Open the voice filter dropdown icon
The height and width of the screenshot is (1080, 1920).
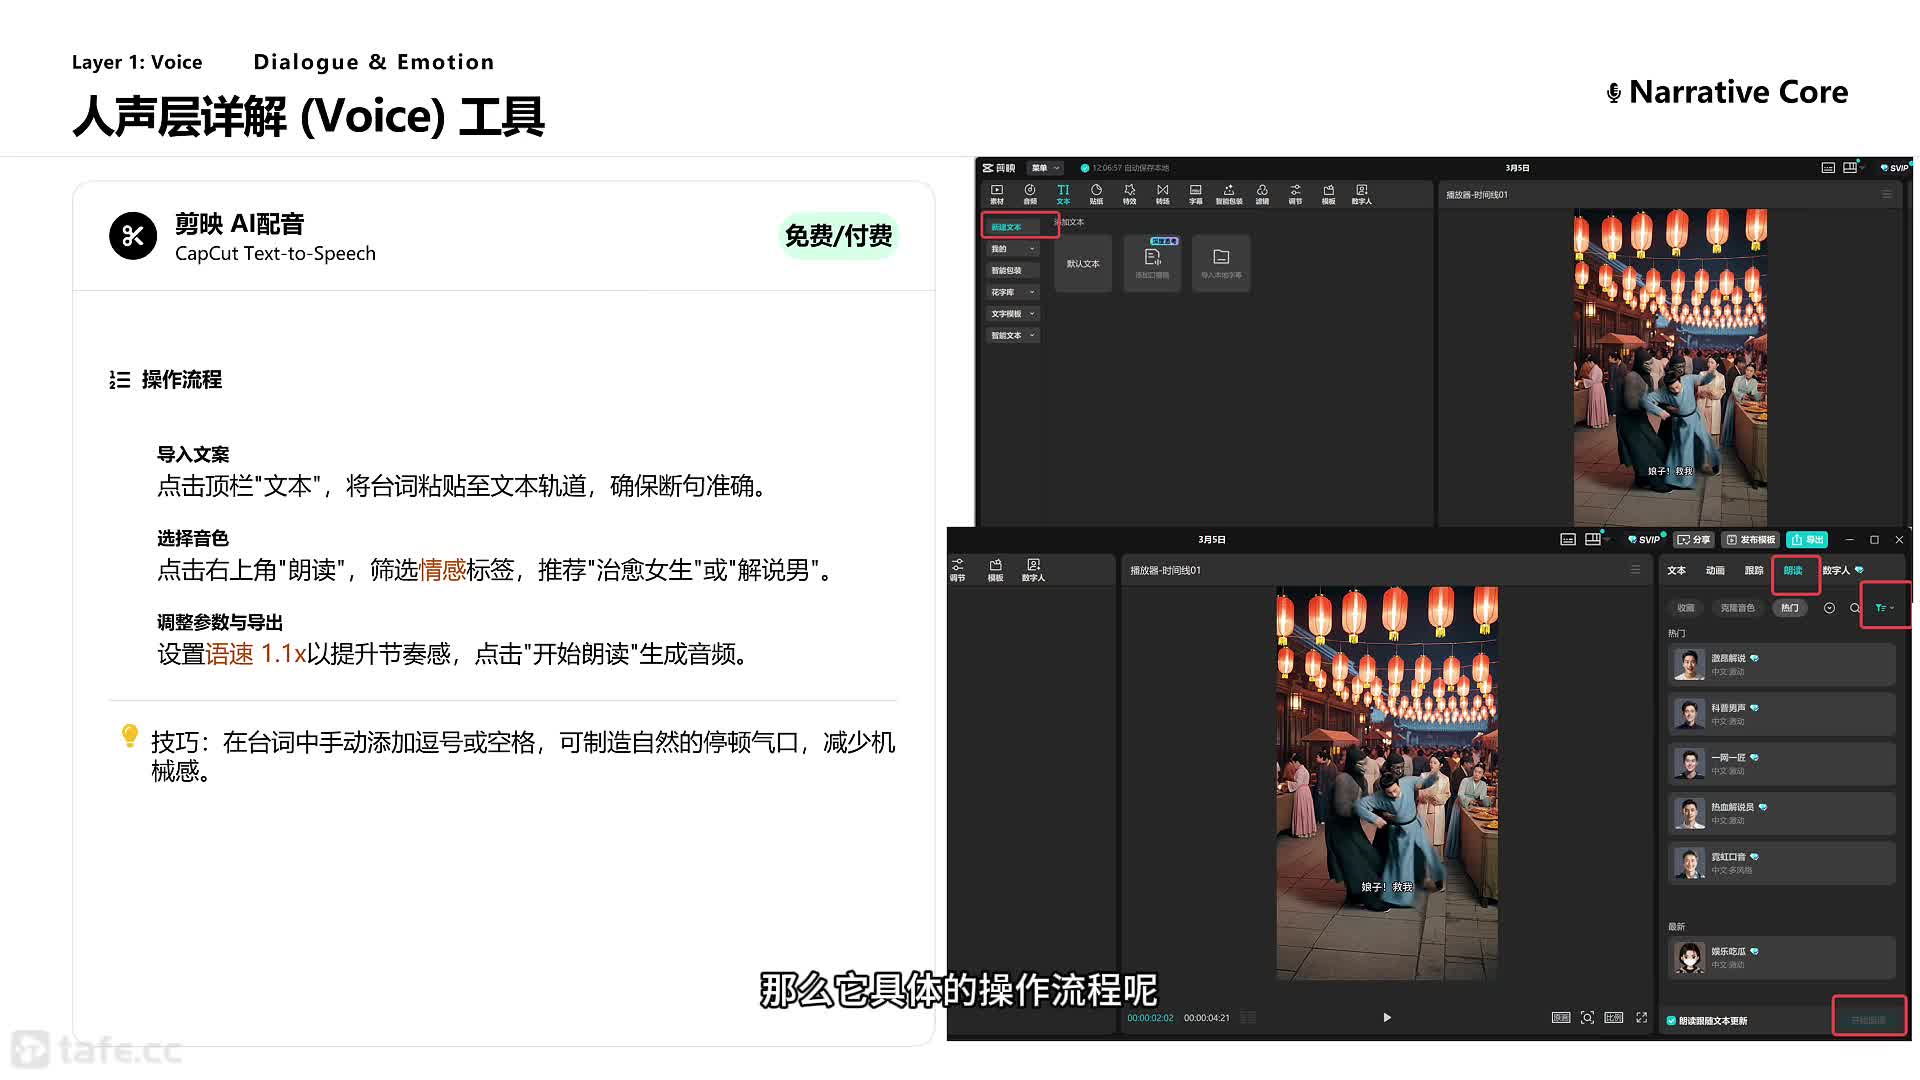coord(1884,608)
